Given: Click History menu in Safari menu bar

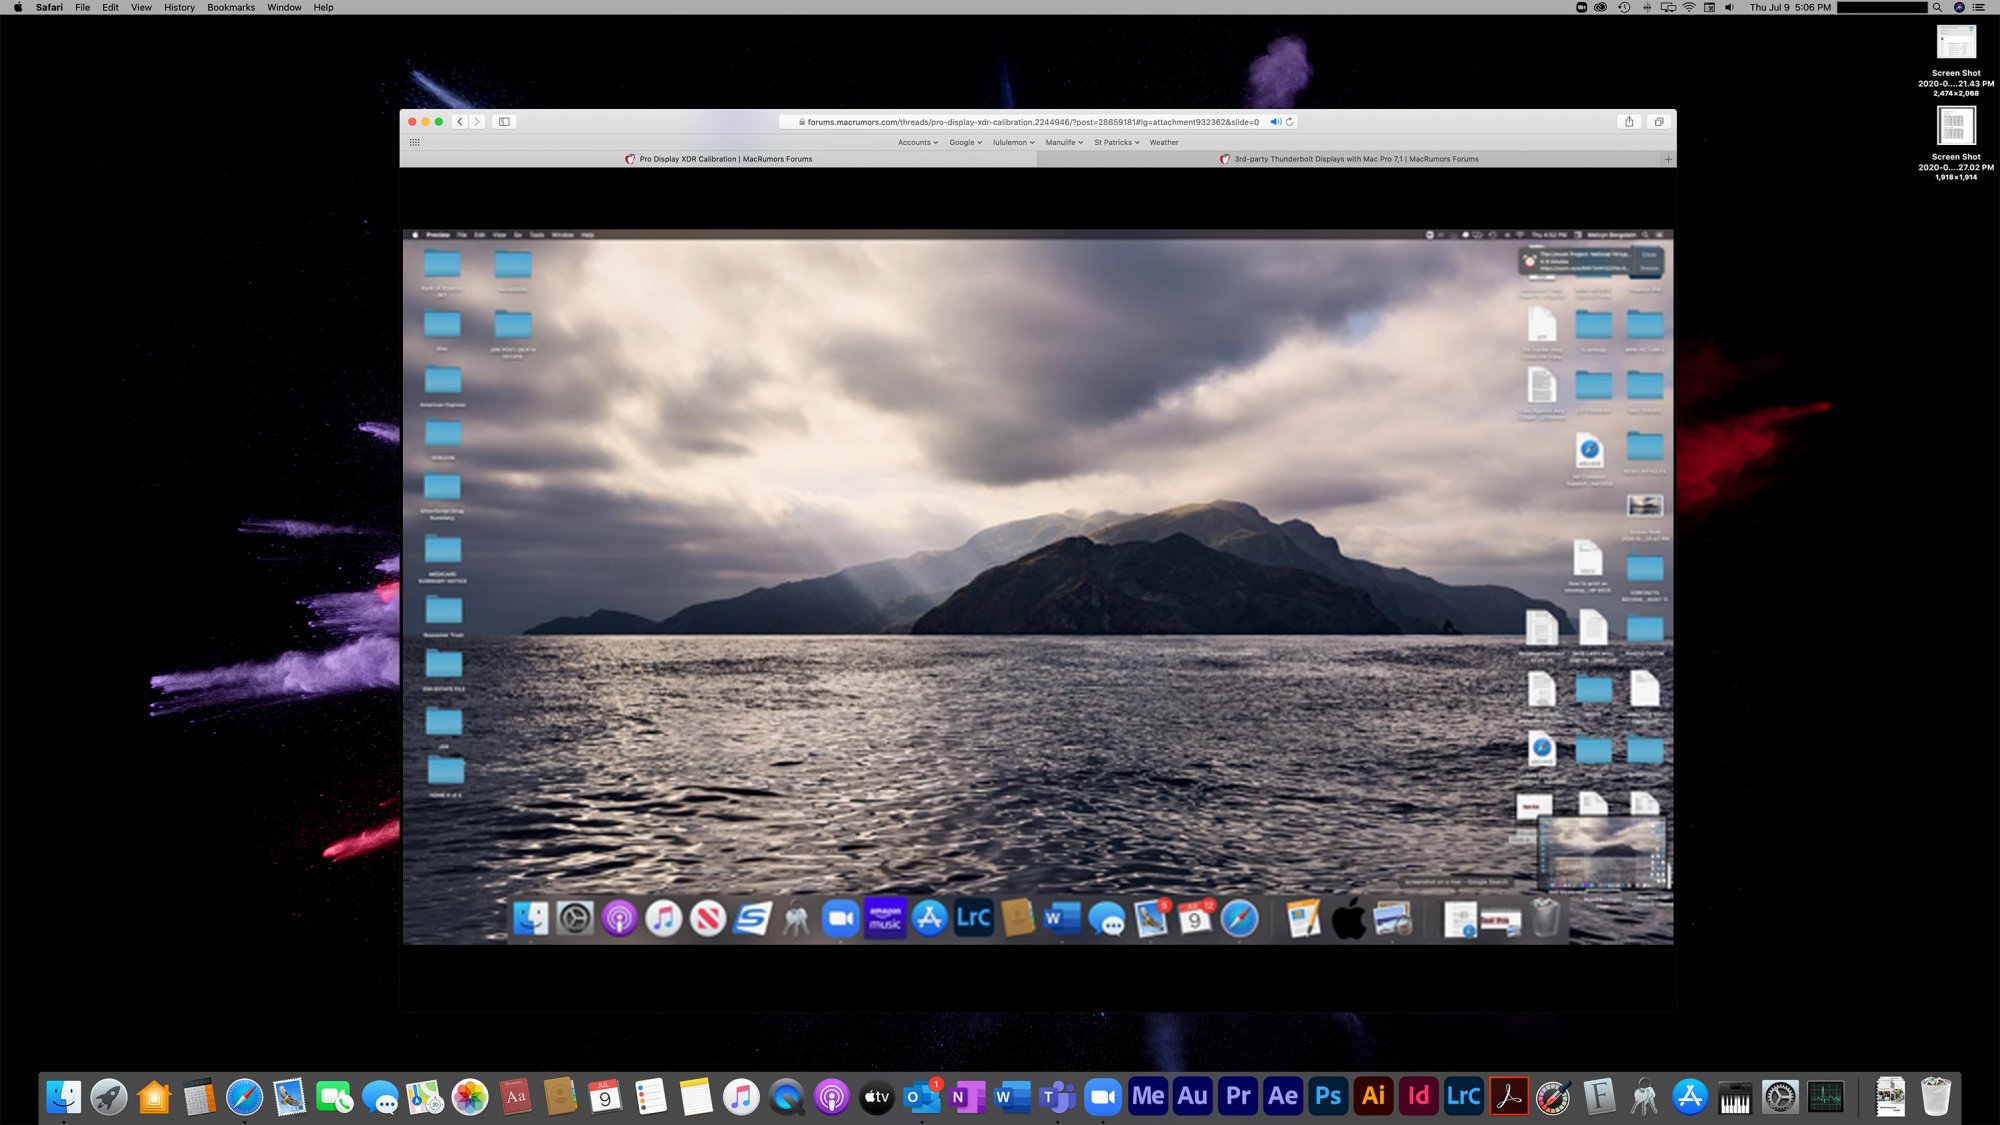Looking at the screenshot, I should tap(180, 7).
